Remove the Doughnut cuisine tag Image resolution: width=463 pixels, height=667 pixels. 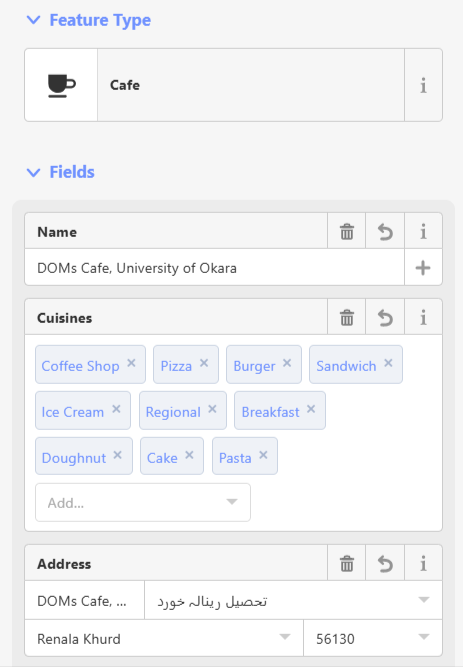117,455
